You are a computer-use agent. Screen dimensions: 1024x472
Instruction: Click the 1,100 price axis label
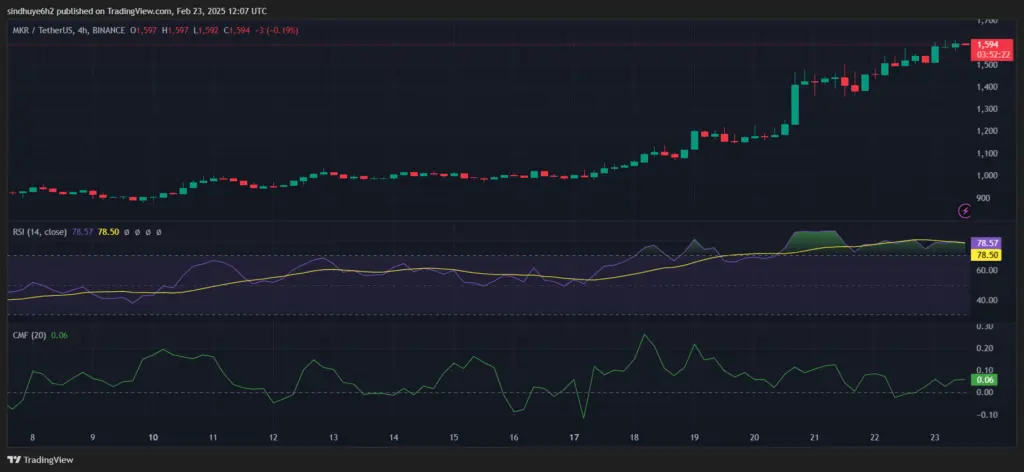987,153
